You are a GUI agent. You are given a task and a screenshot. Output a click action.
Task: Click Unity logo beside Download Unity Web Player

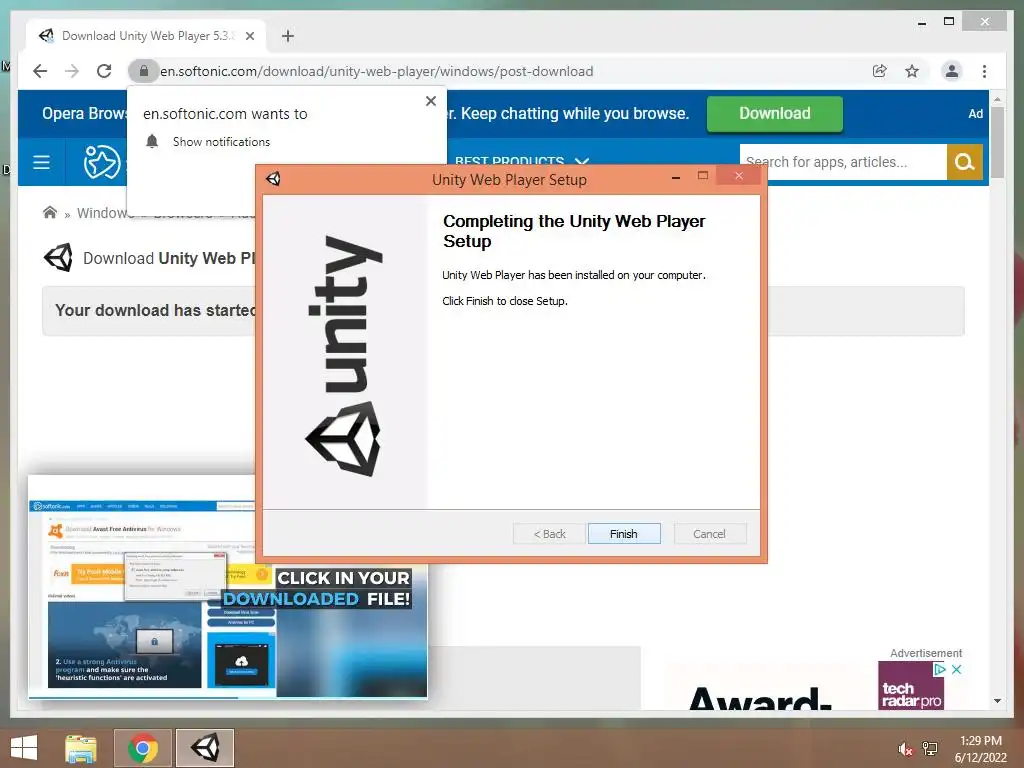click(x=58, y=258)
